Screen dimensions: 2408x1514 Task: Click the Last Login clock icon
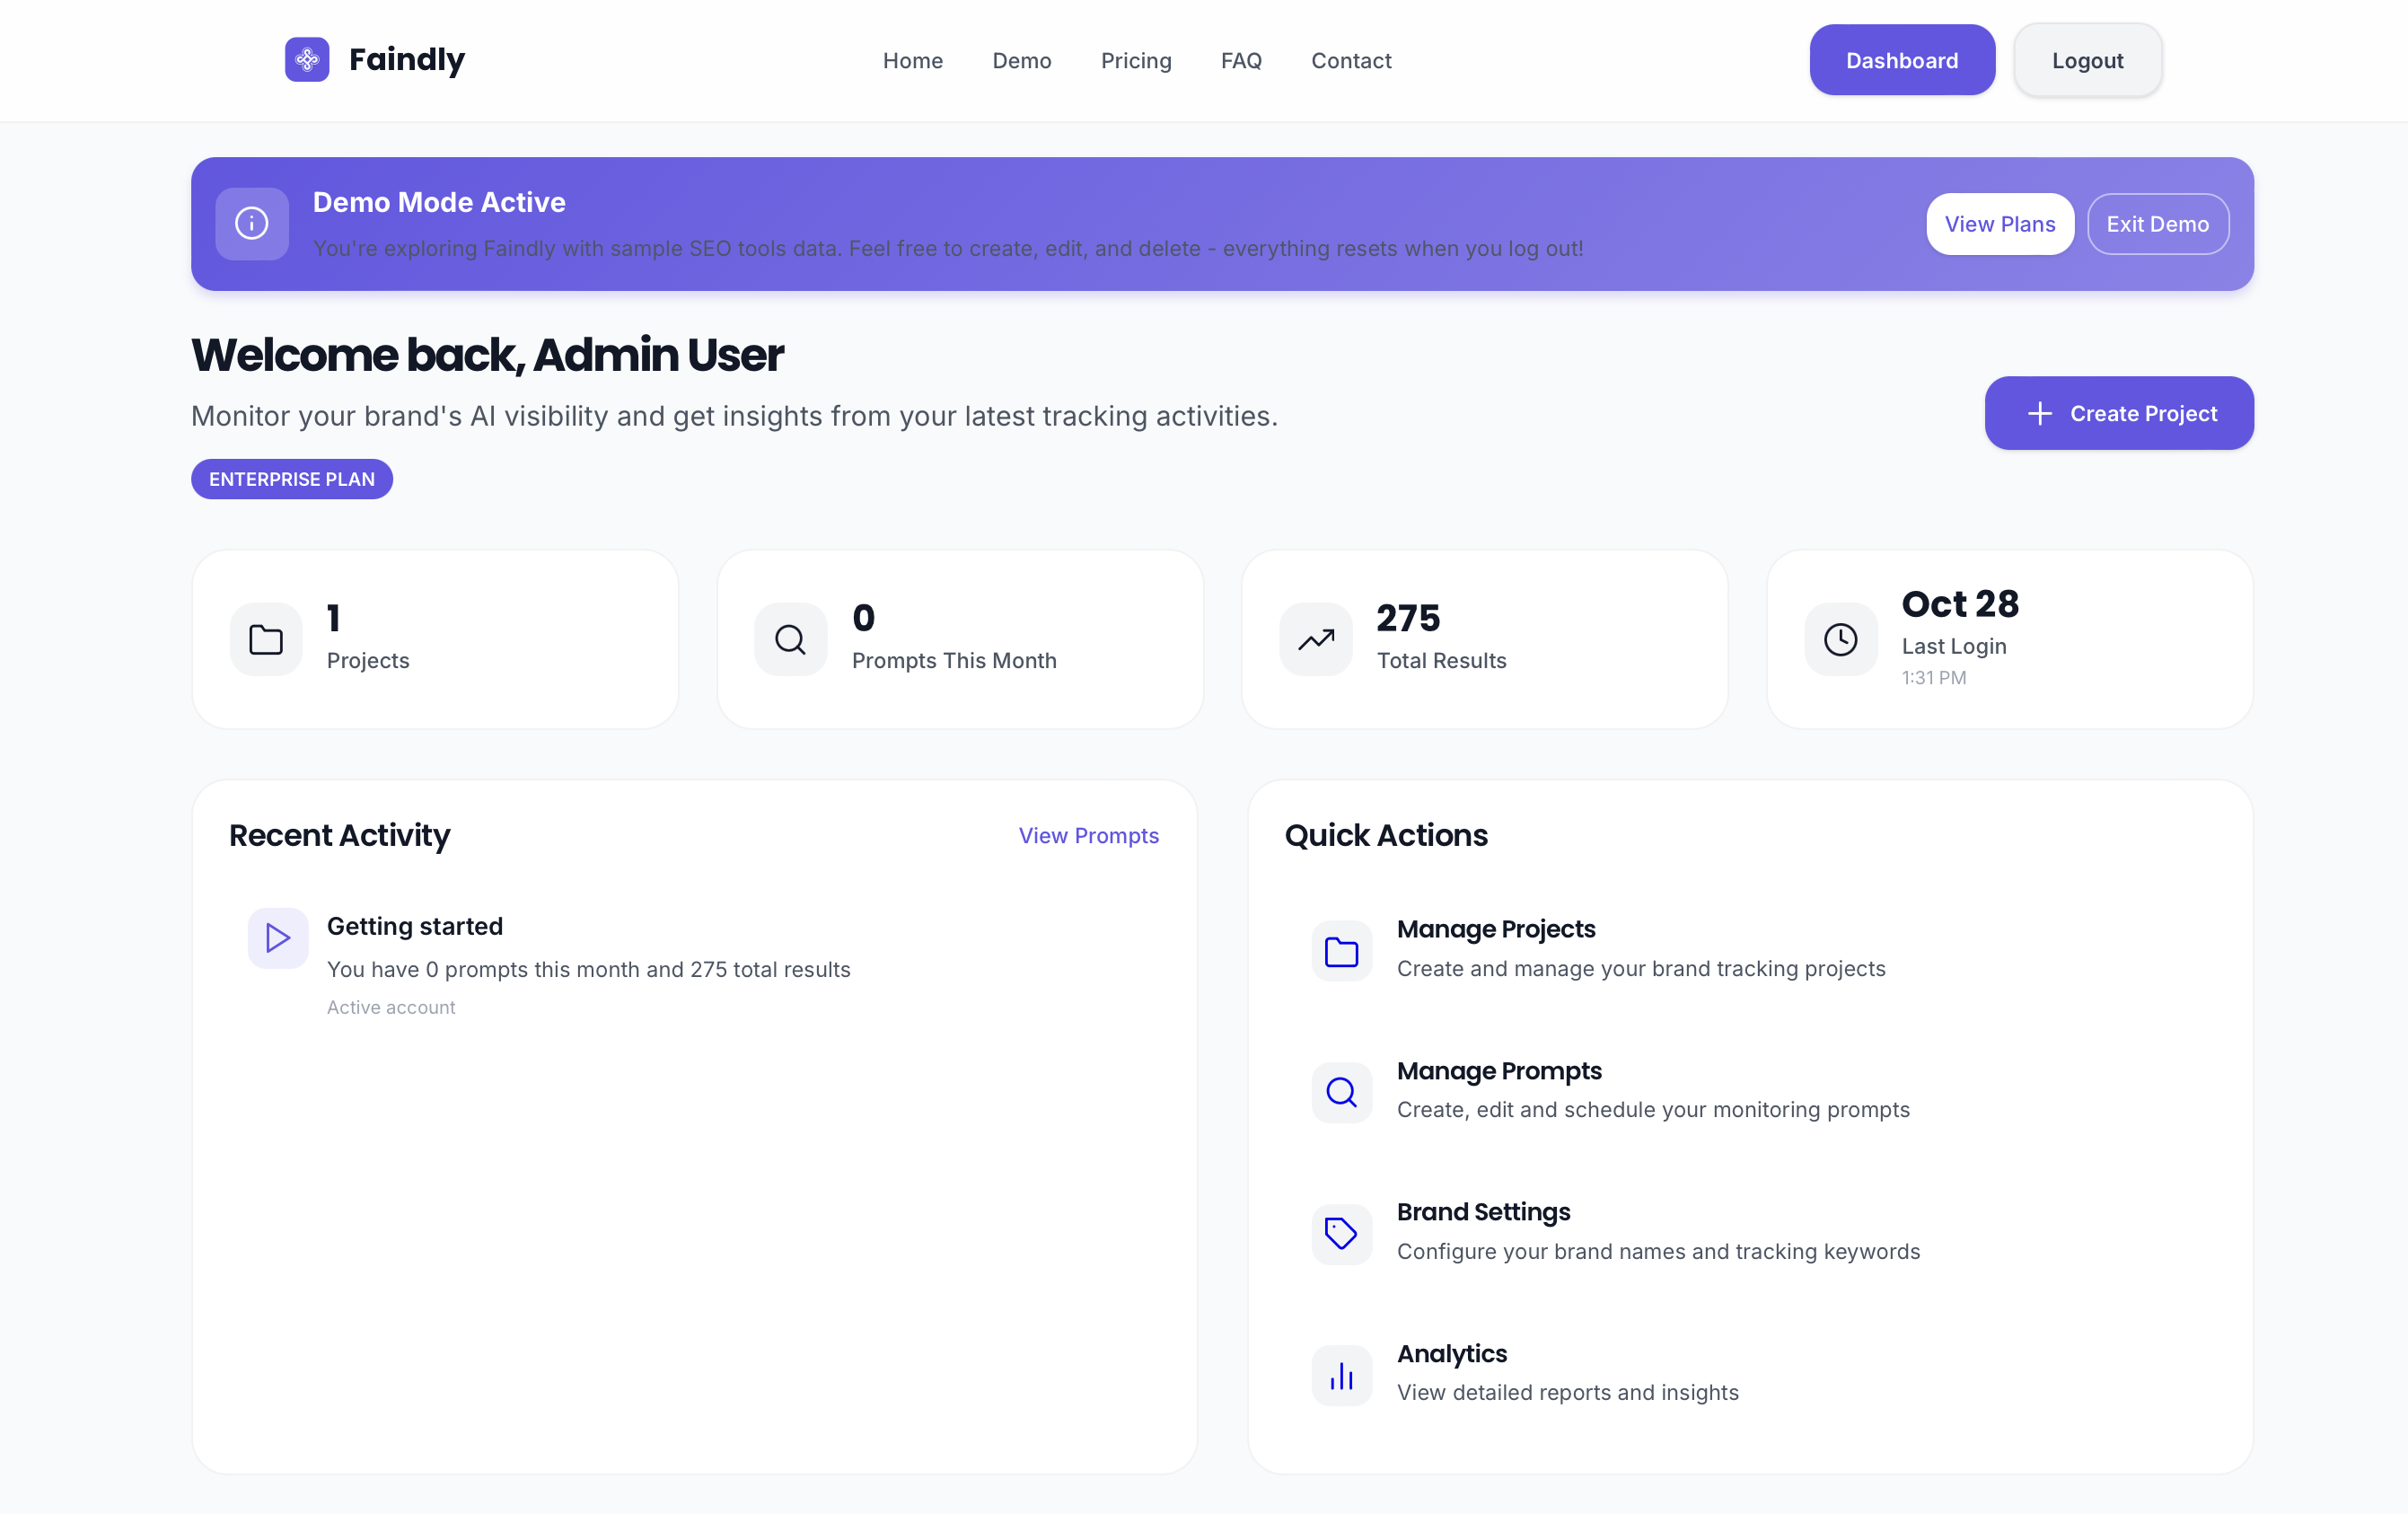pyautogui.click(x=1840, y=639)
